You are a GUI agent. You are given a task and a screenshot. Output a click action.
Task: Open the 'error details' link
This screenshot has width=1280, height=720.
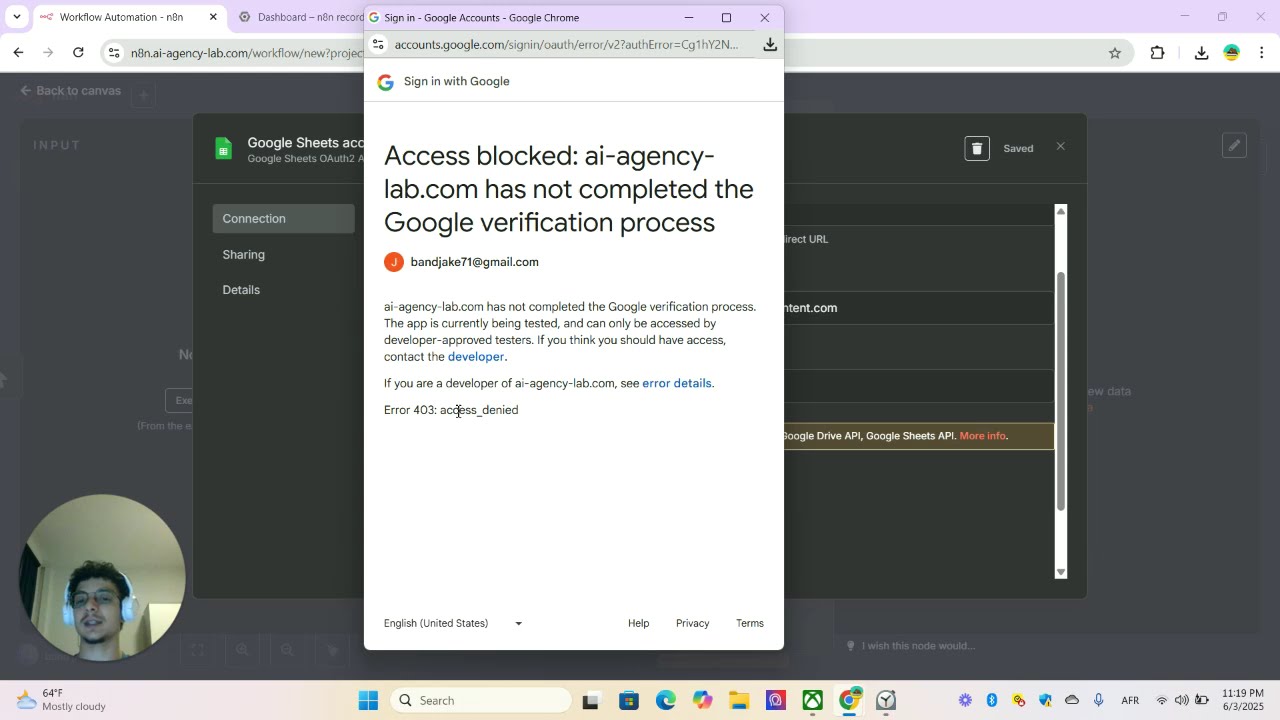click(x=677, y=383)
